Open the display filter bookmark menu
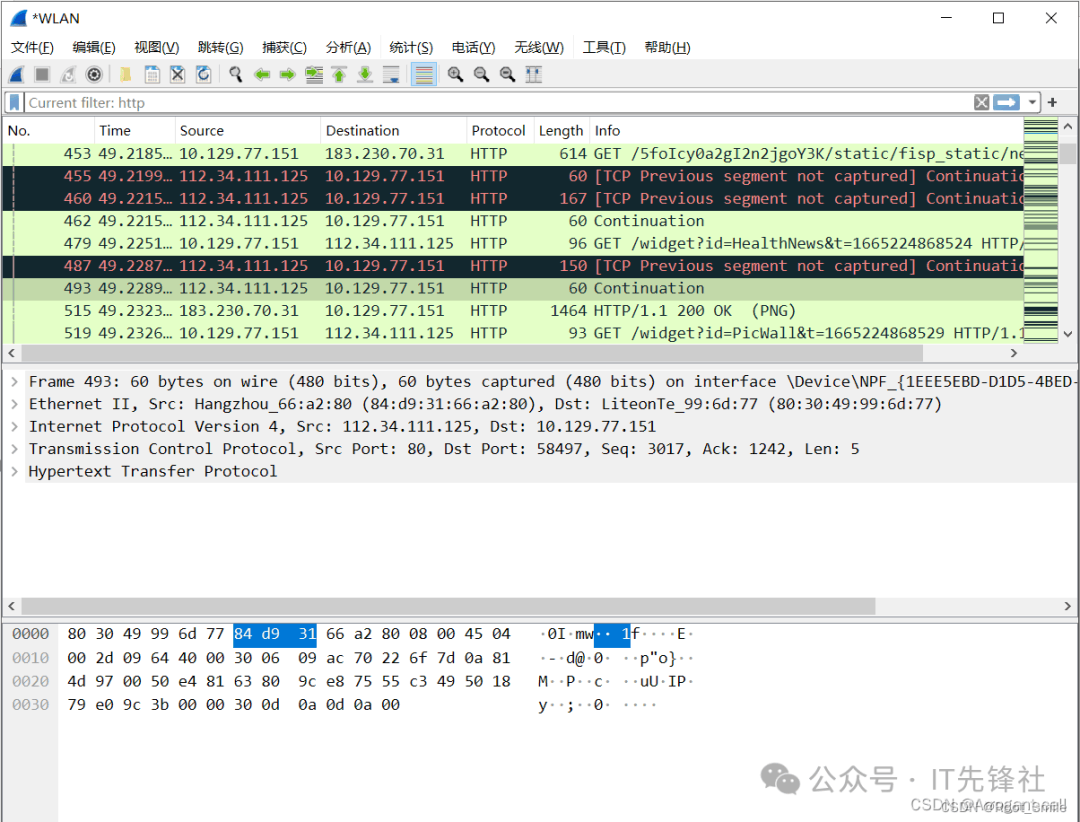The width and height of the screenshot is (1080, 822). click(14, 102)
